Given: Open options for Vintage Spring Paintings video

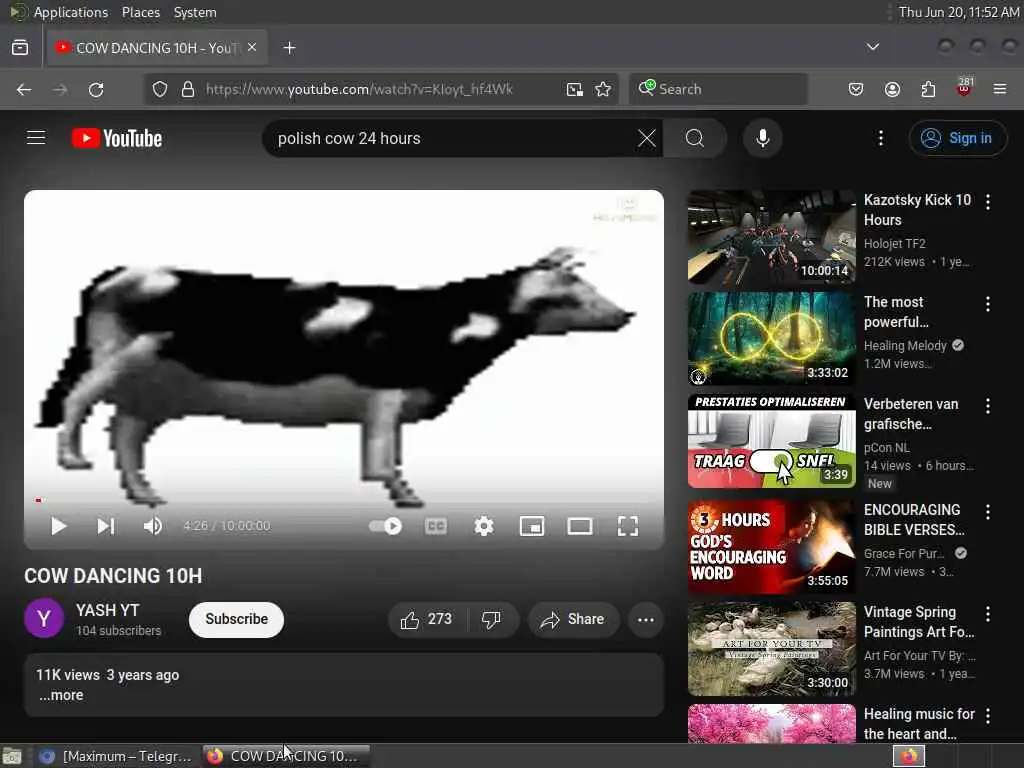Looking at the screenshot, I should (987, 614).
